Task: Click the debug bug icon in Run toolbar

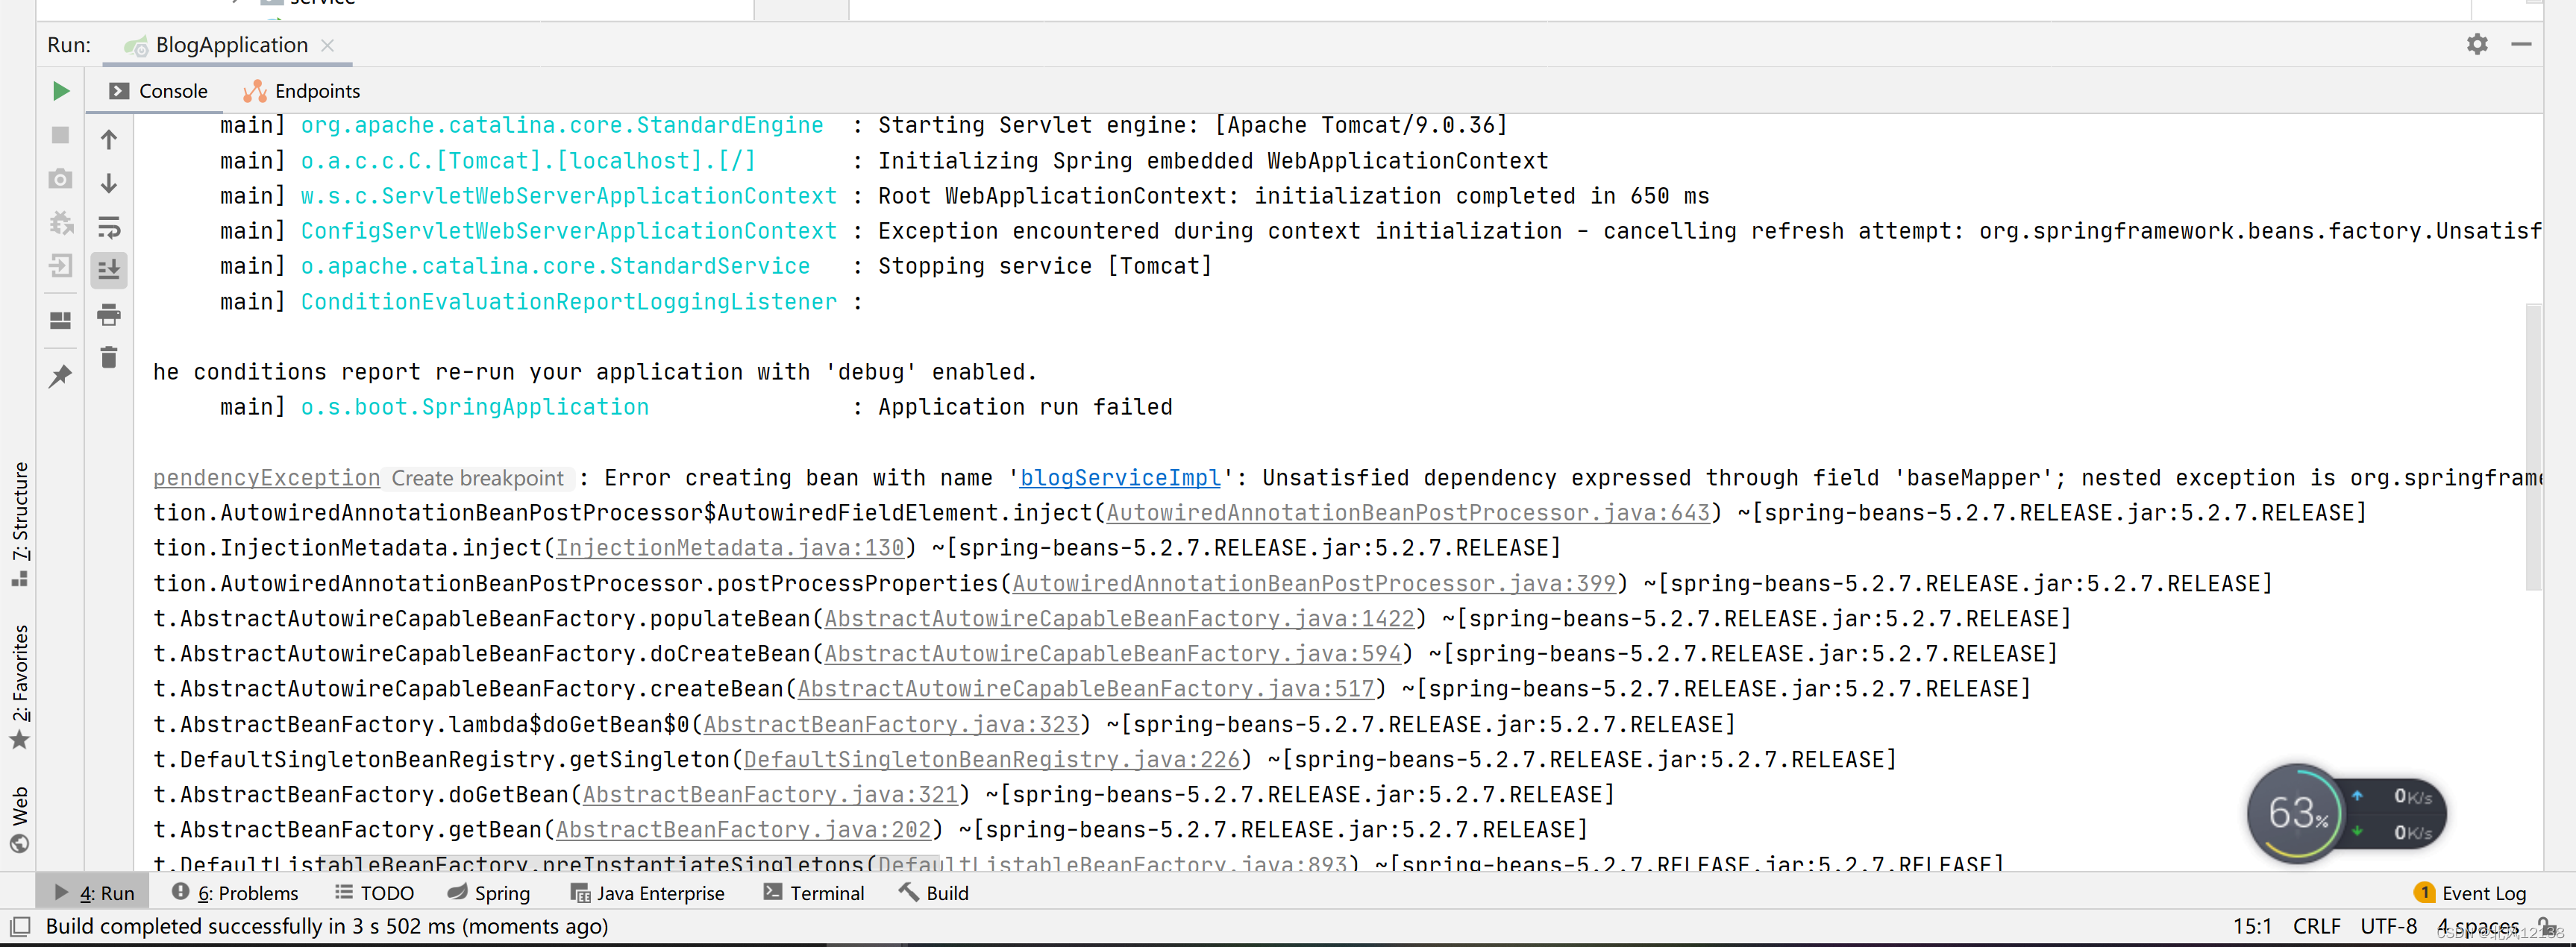Action: (x=61, y=223)
